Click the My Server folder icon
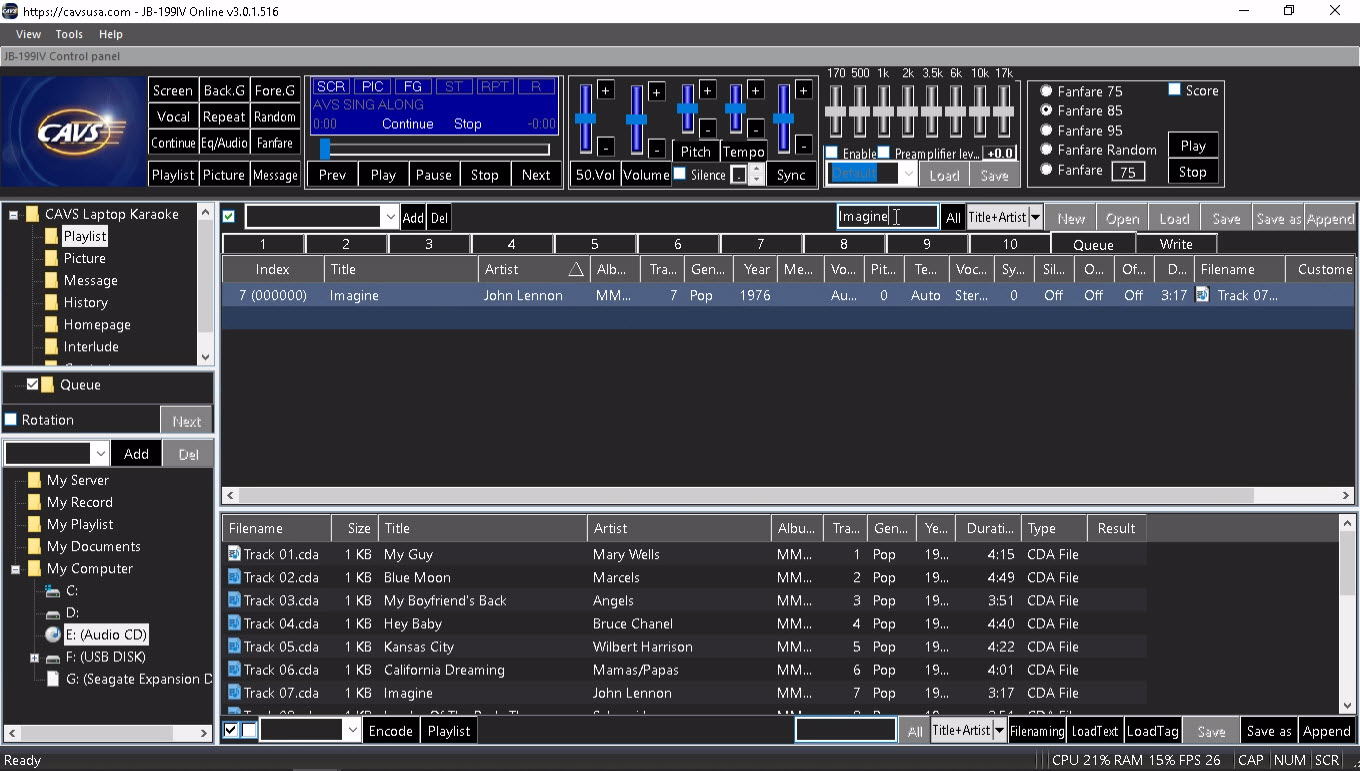 pos(34,481)
